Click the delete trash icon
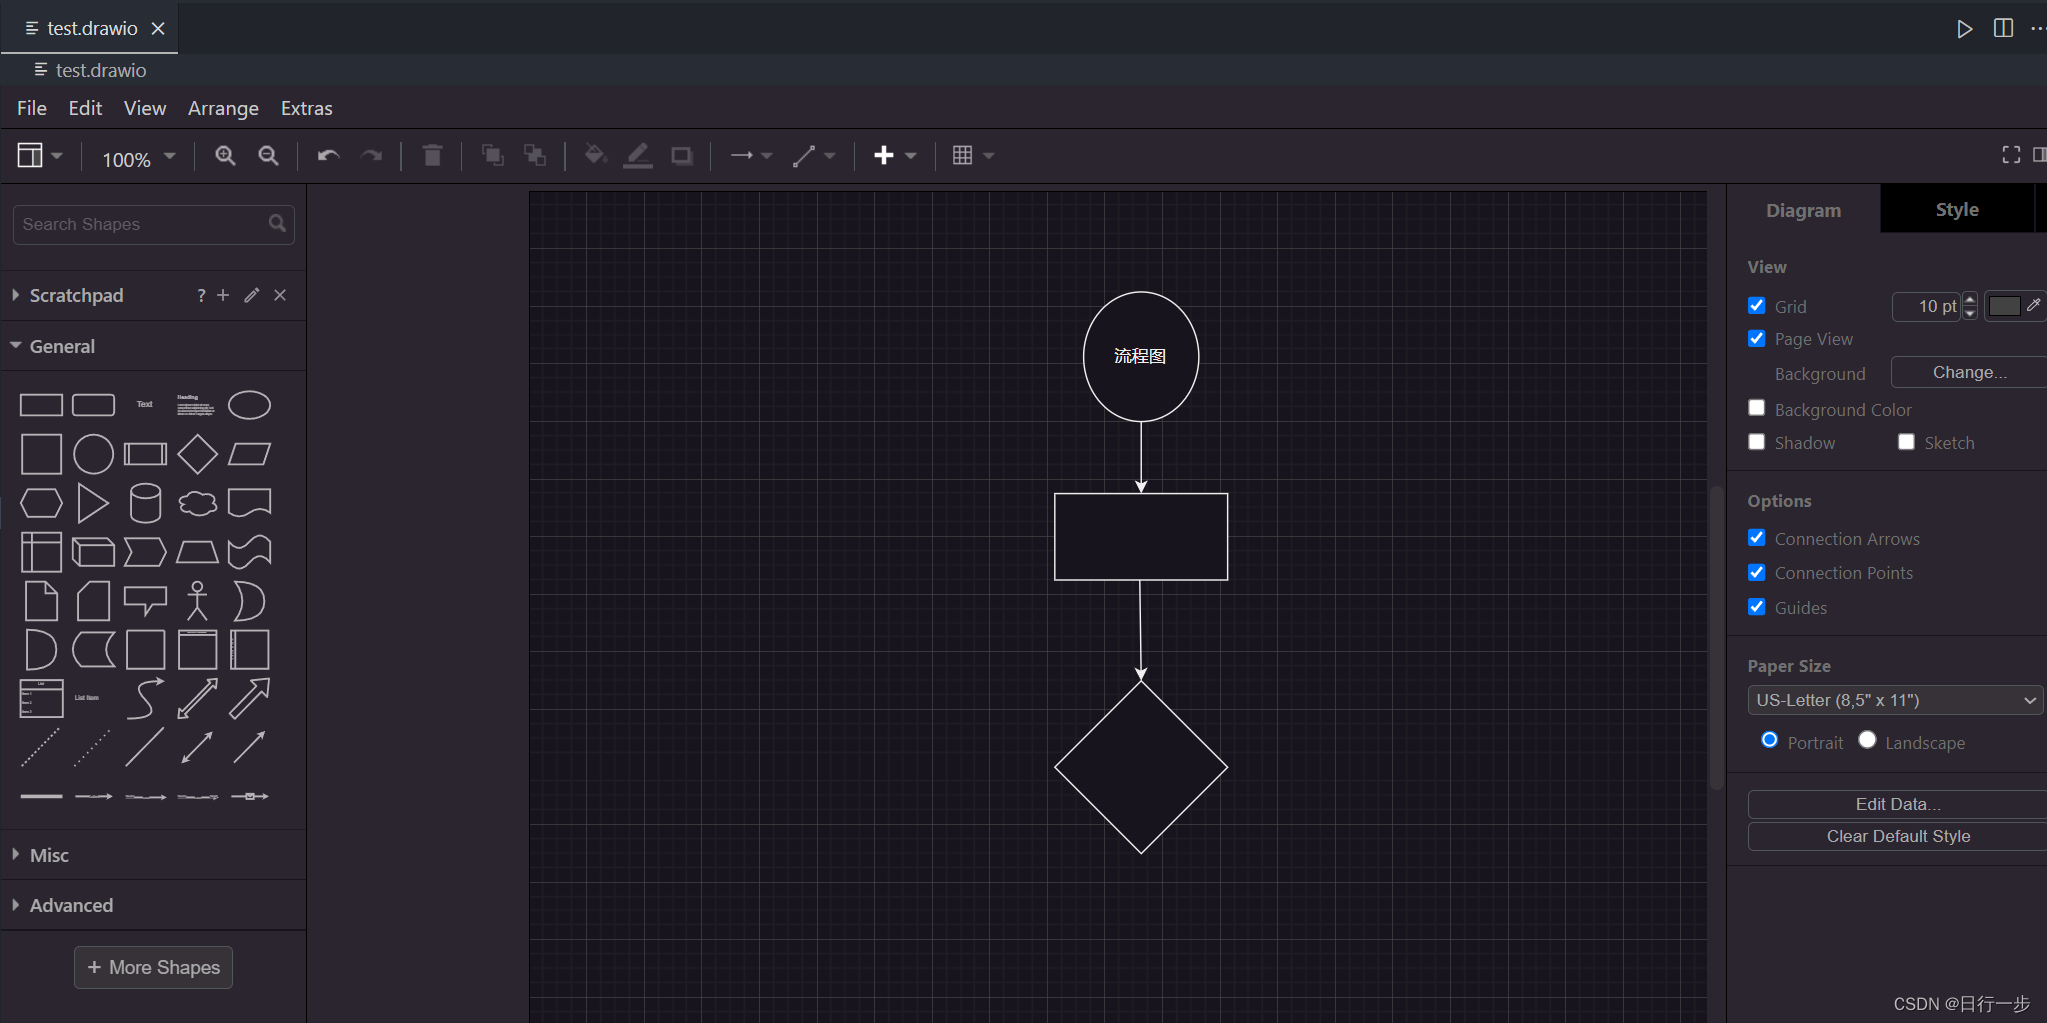The width and height of the screenshot is (2047, 1023). point(432,155)
